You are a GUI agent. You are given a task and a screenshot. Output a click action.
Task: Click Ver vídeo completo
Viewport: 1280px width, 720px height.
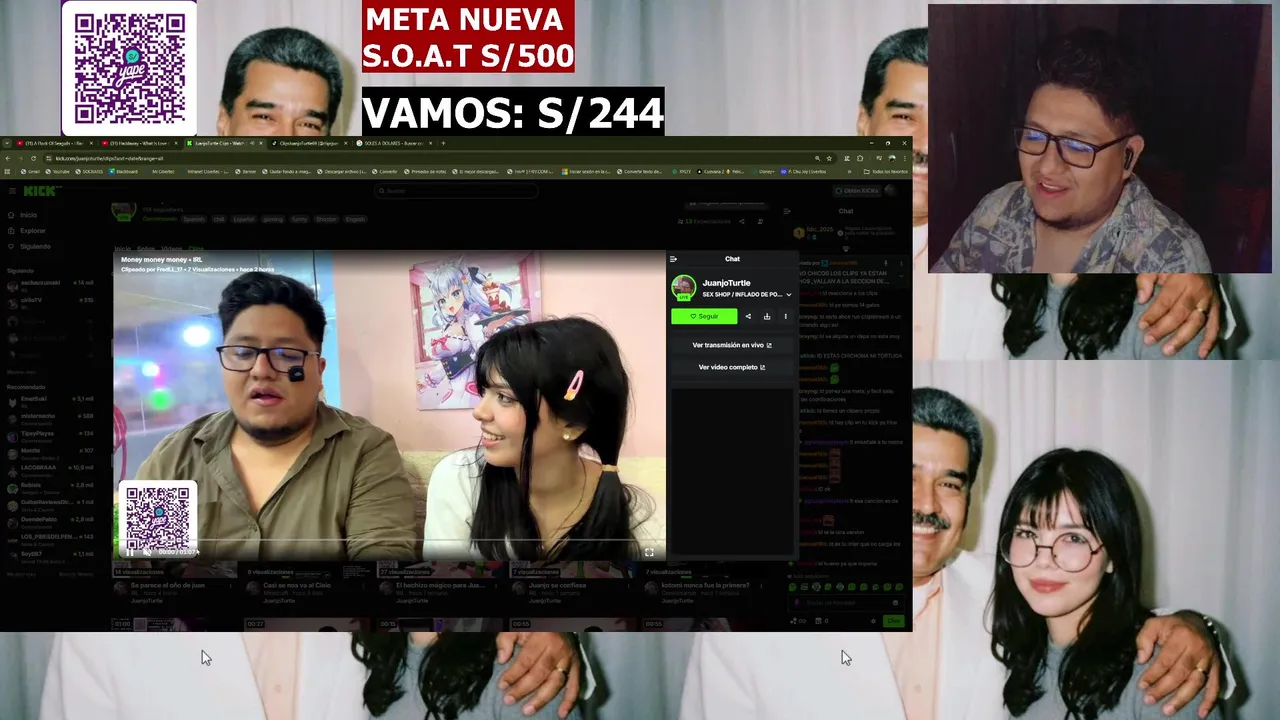point(732,367)
